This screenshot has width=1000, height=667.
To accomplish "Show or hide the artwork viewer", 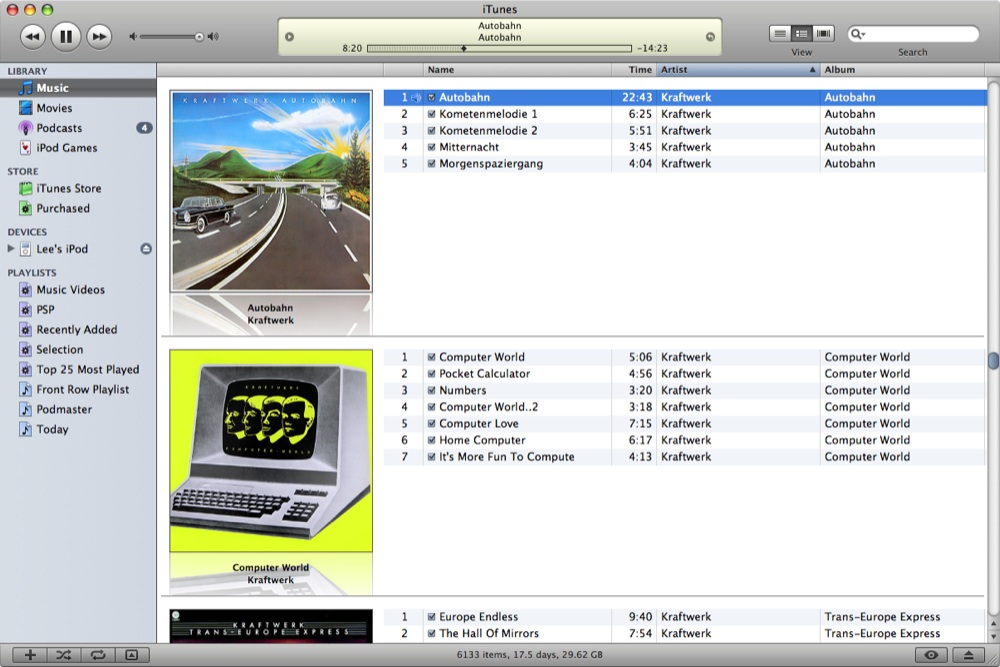I will tap(131, 655).
